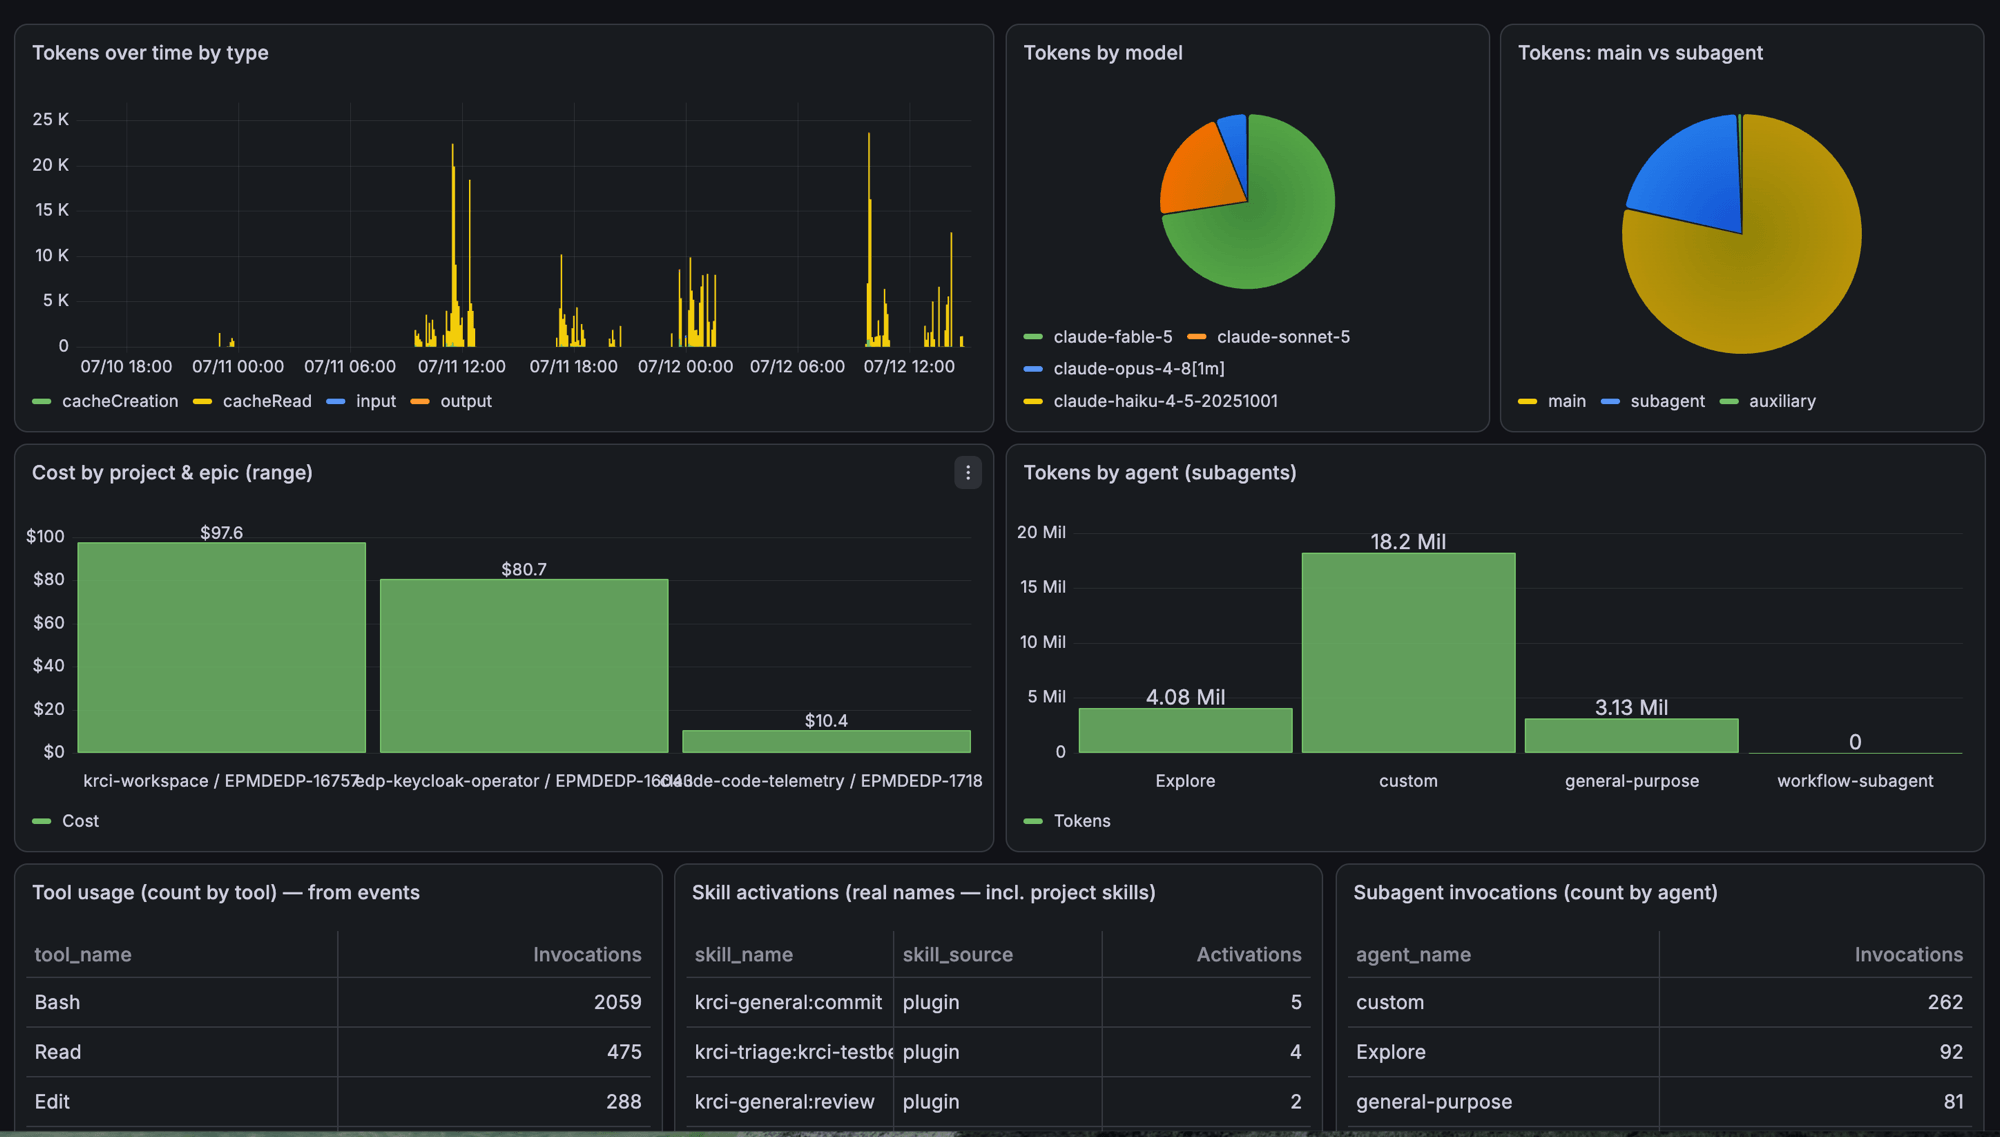Select general-purpose row in Subagent invocations
The image size is (2000, 1137).
coord(1660,1102)
